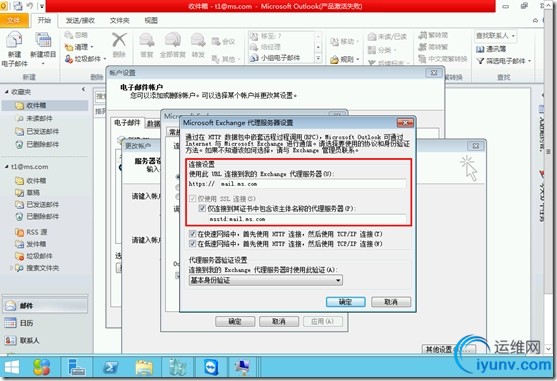Image resolution: width=557 pixels, height=381 pixels.
Task: Click 应用(A) in the Microsoft Exchange dialog
Action: [x=323, y=321]
